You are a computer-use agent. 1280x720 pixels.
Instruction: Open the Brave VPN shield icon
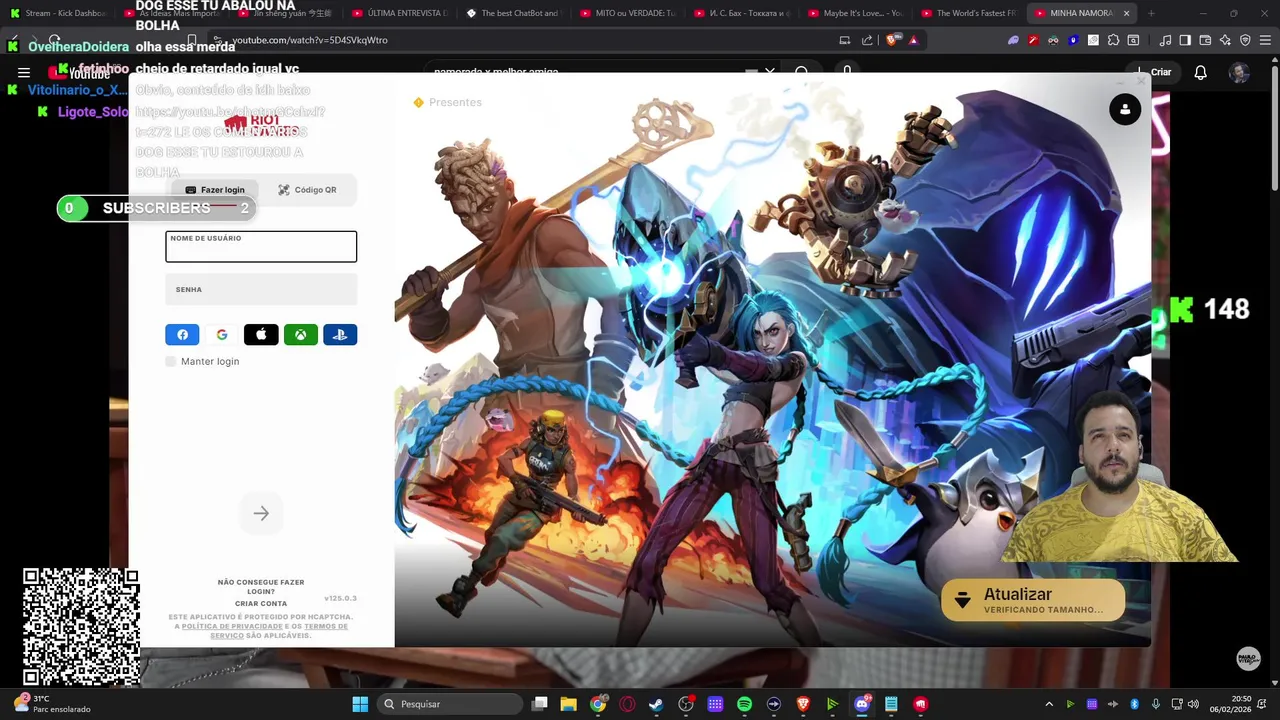[x=1245, y=40]
